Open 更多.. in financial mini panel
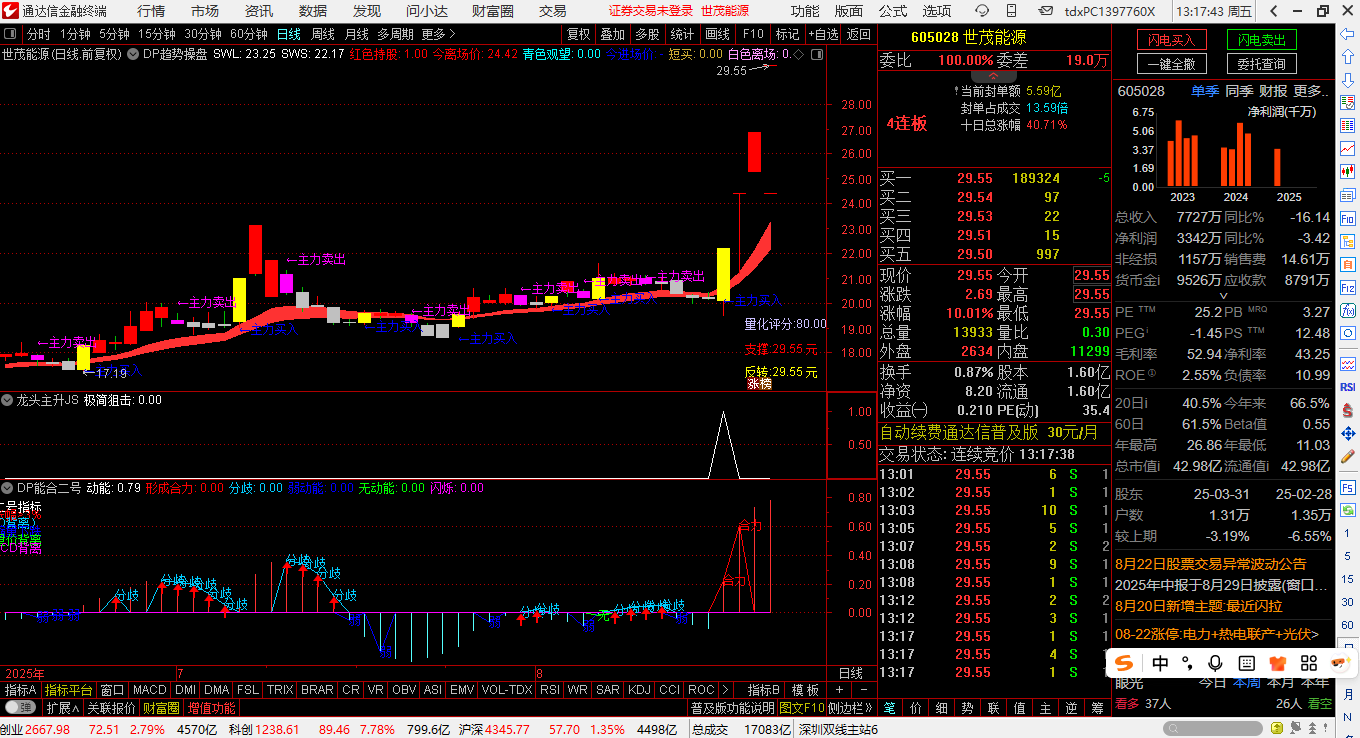Viewport: 1360px width, 738px height. coord(1311,91)
